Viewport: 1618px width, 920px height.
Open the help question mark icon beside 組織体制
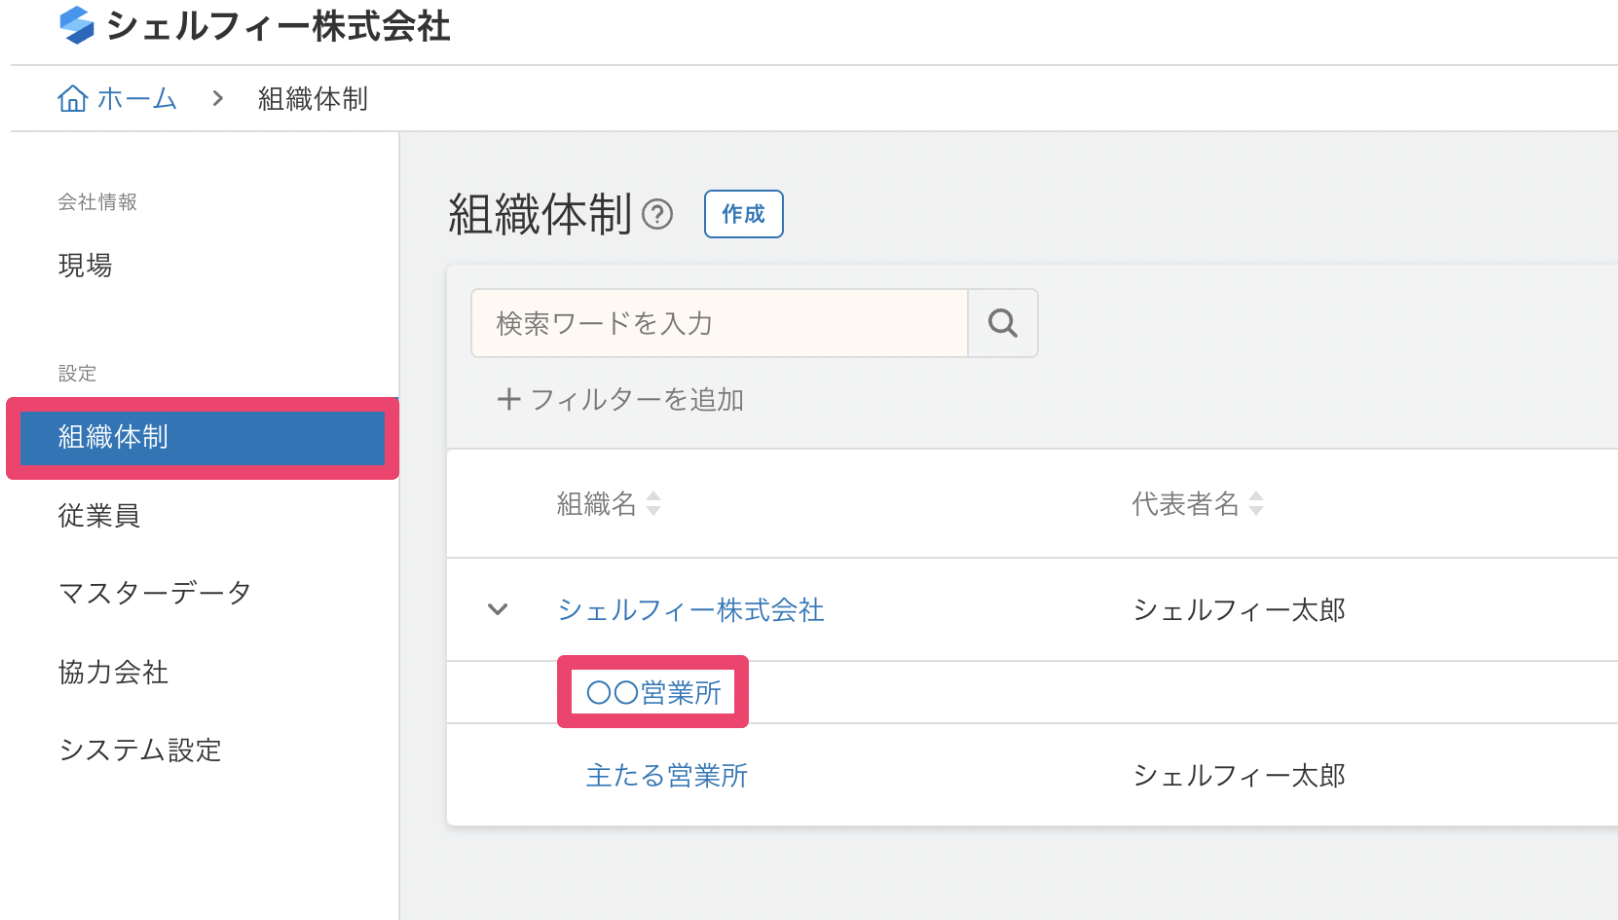click(x=657, y=214)
